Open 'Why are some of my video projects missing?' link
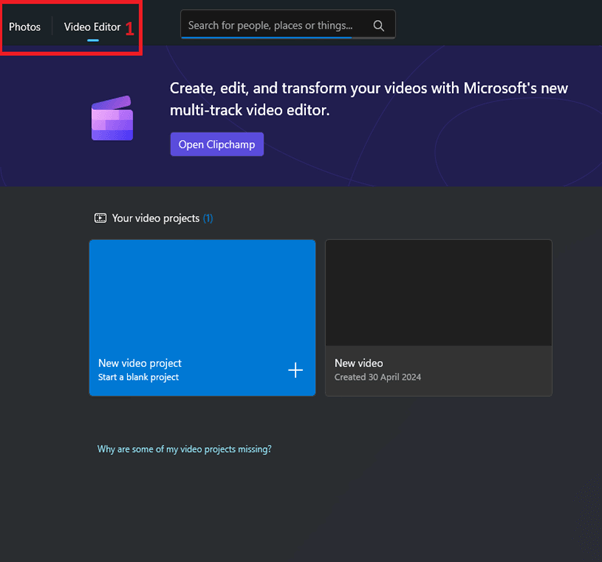This screenshot has width=602, height=562. click(184, 449)
